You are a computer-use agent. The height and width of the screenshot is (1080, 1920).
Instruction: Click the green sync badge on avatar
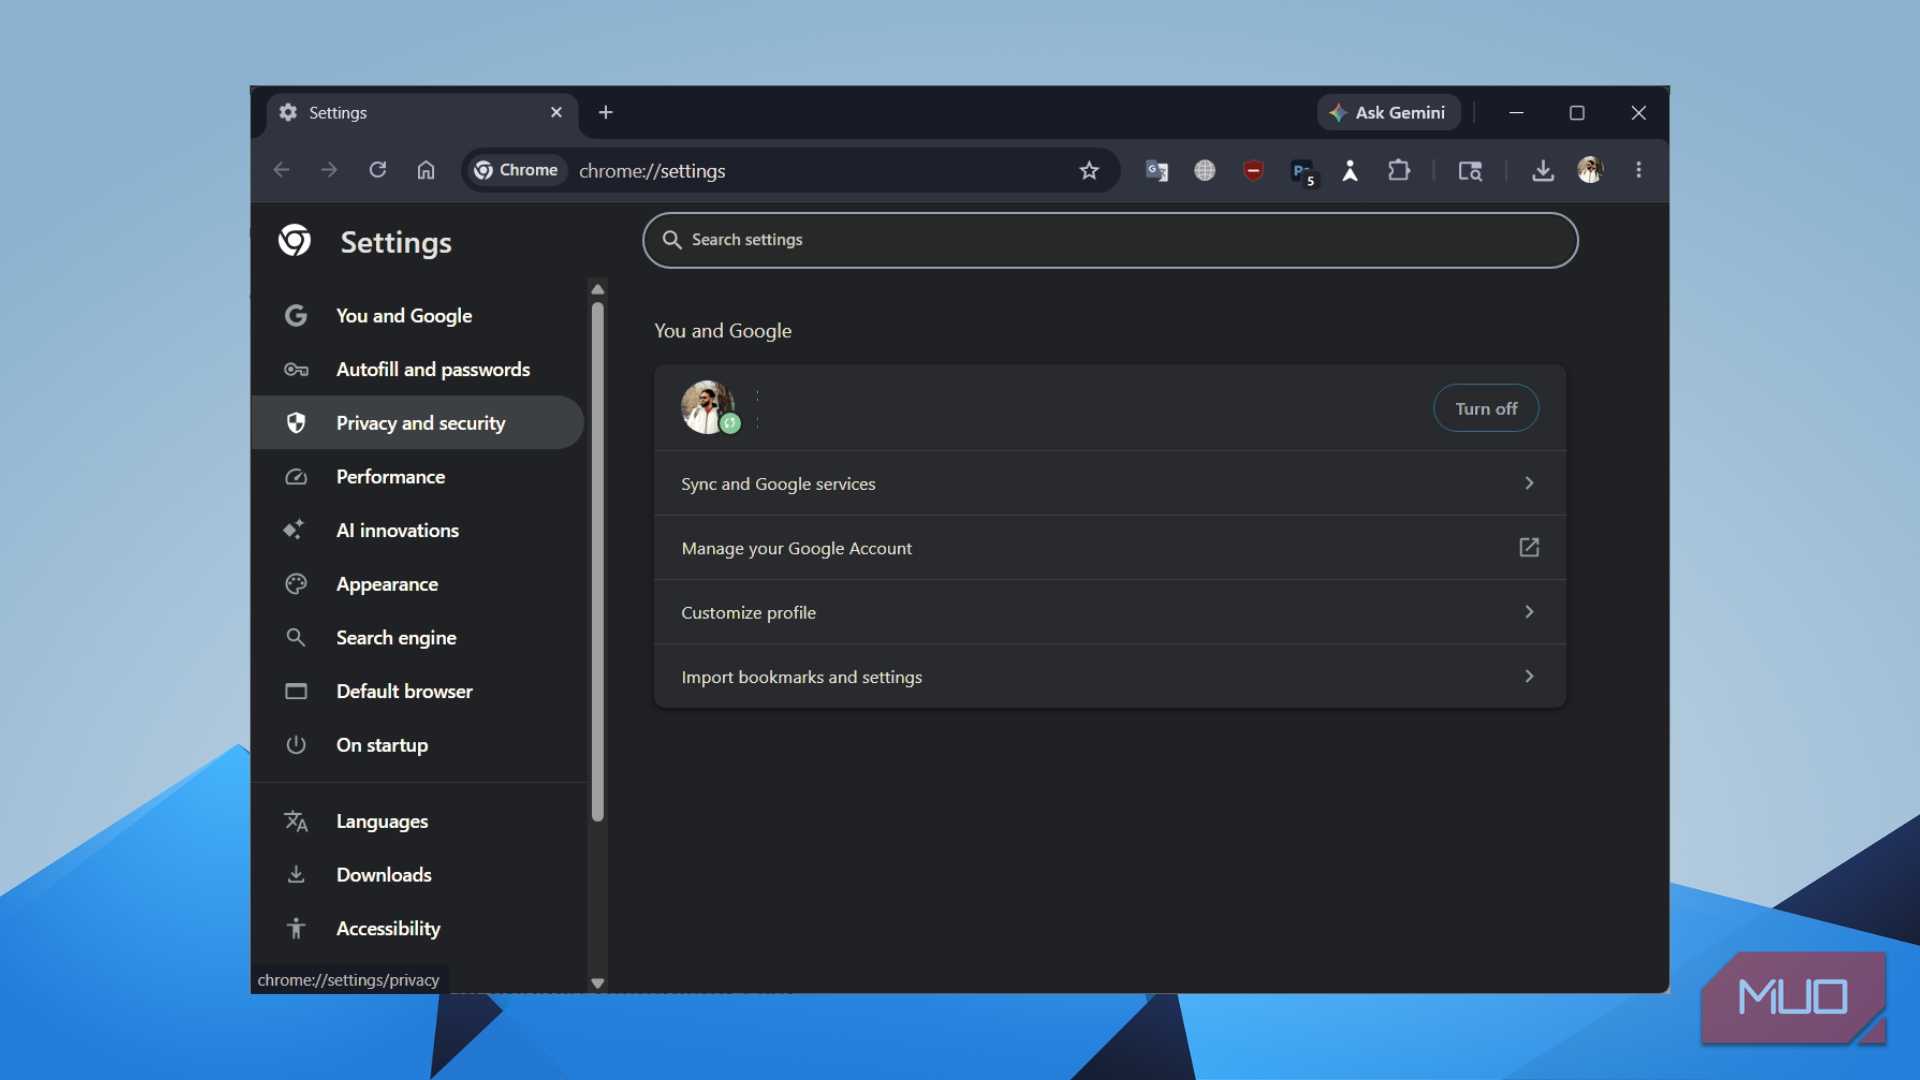tap(730, 423)
